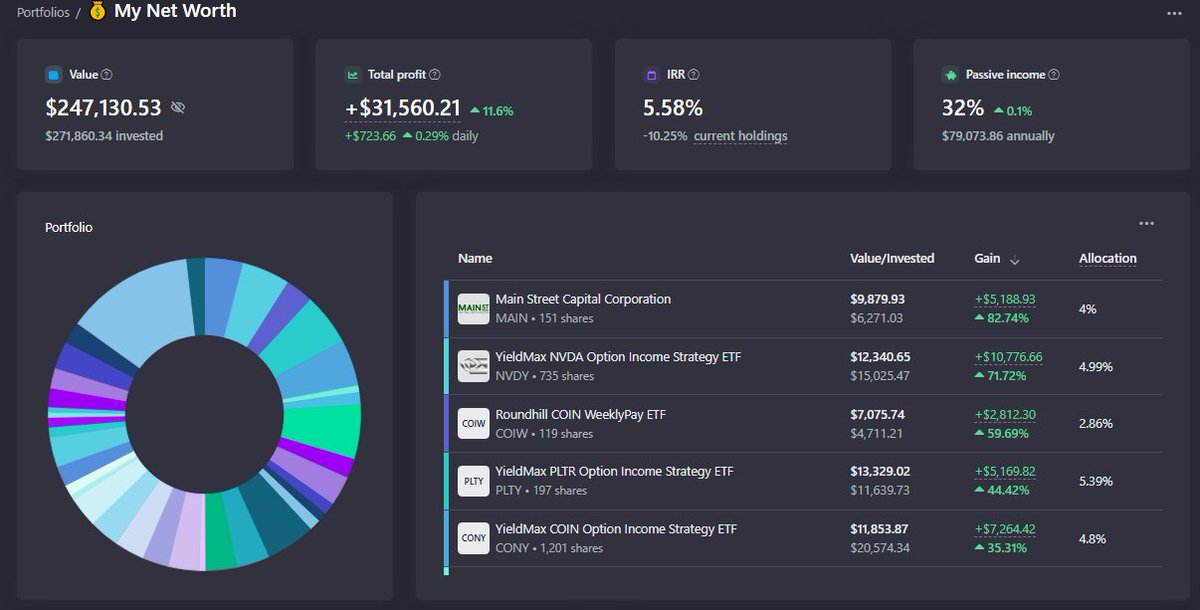Click the CONY ticker logo
This screenshot has width=1200, height=610.
click(x=473, y=538)
